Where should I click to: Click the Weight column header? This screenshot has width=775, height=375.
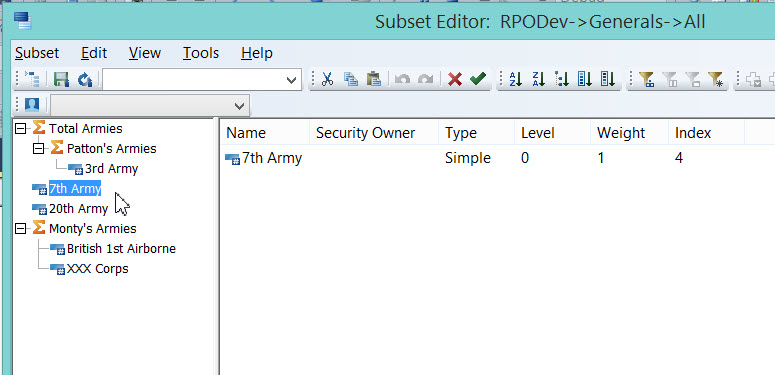[x=629, y=133]
